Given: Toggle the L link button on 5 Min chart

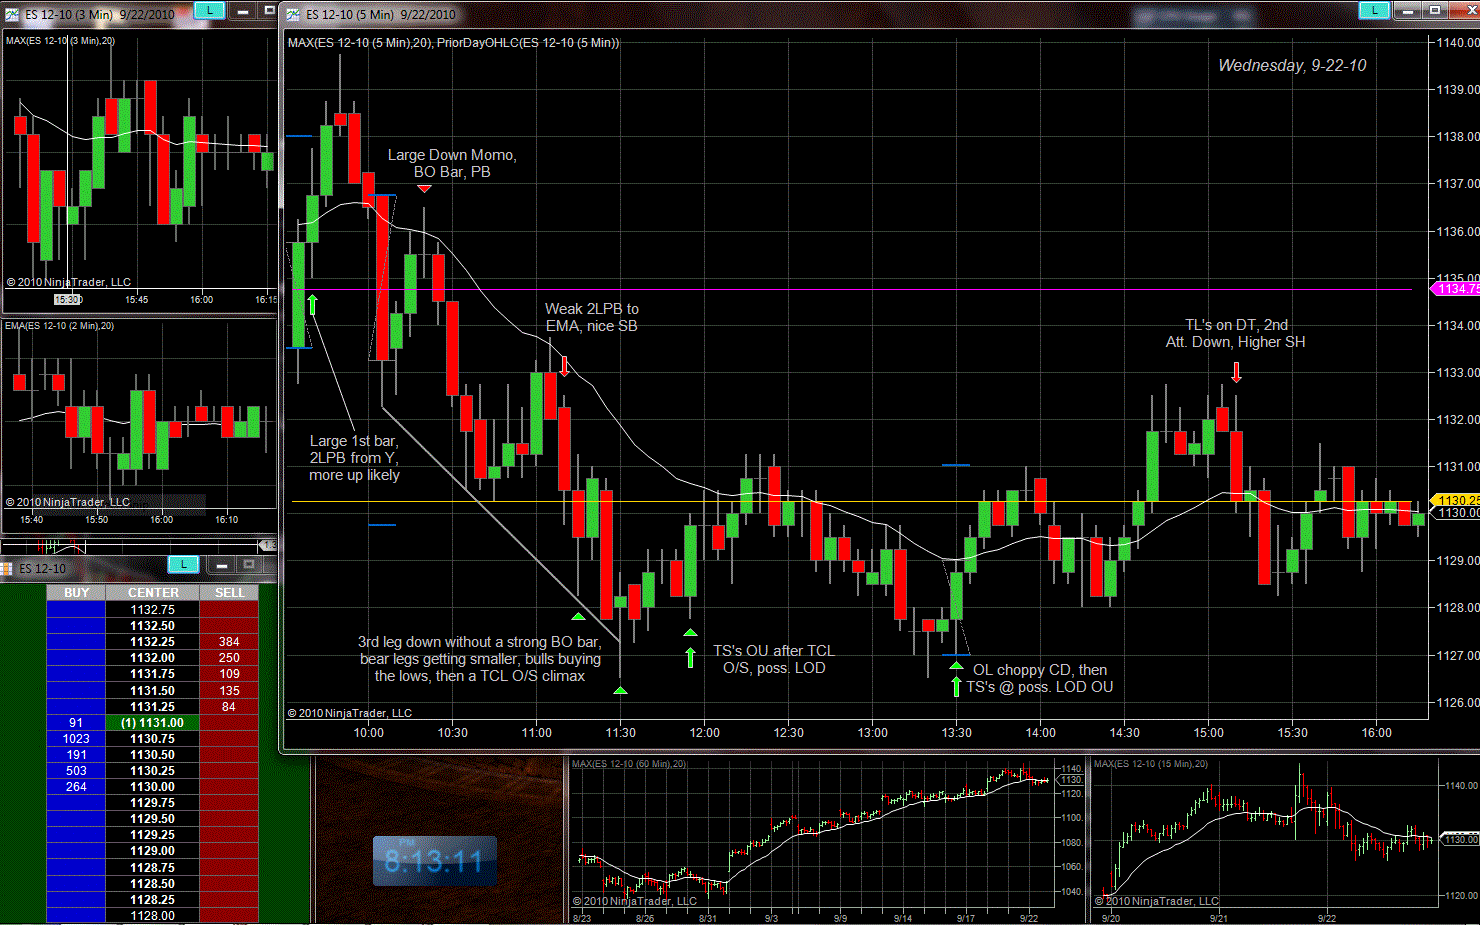Looking at the screenshot, I should tap(1374, 11).
